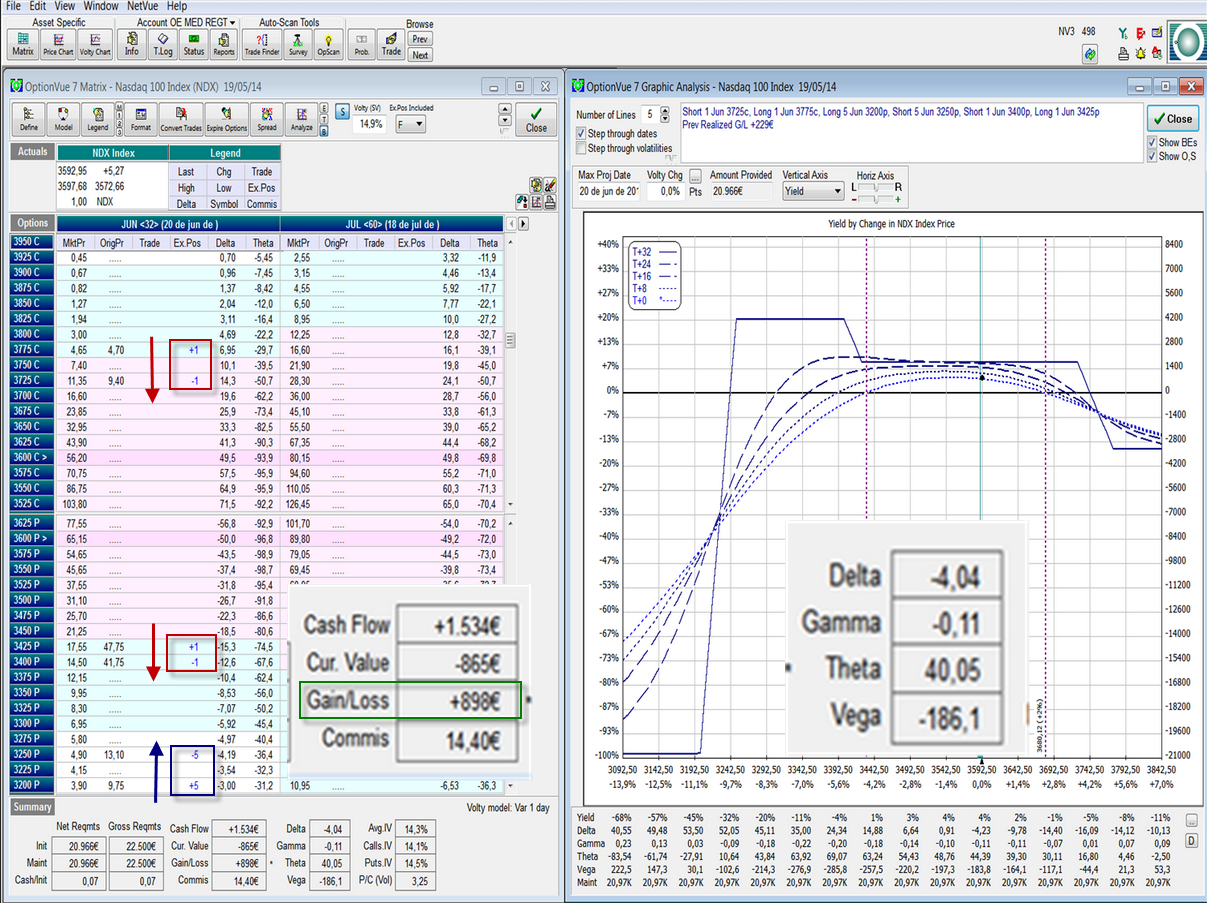
Task: Click the Convert Trades icon
Action: pyautogui.click(x=181, y=119)
